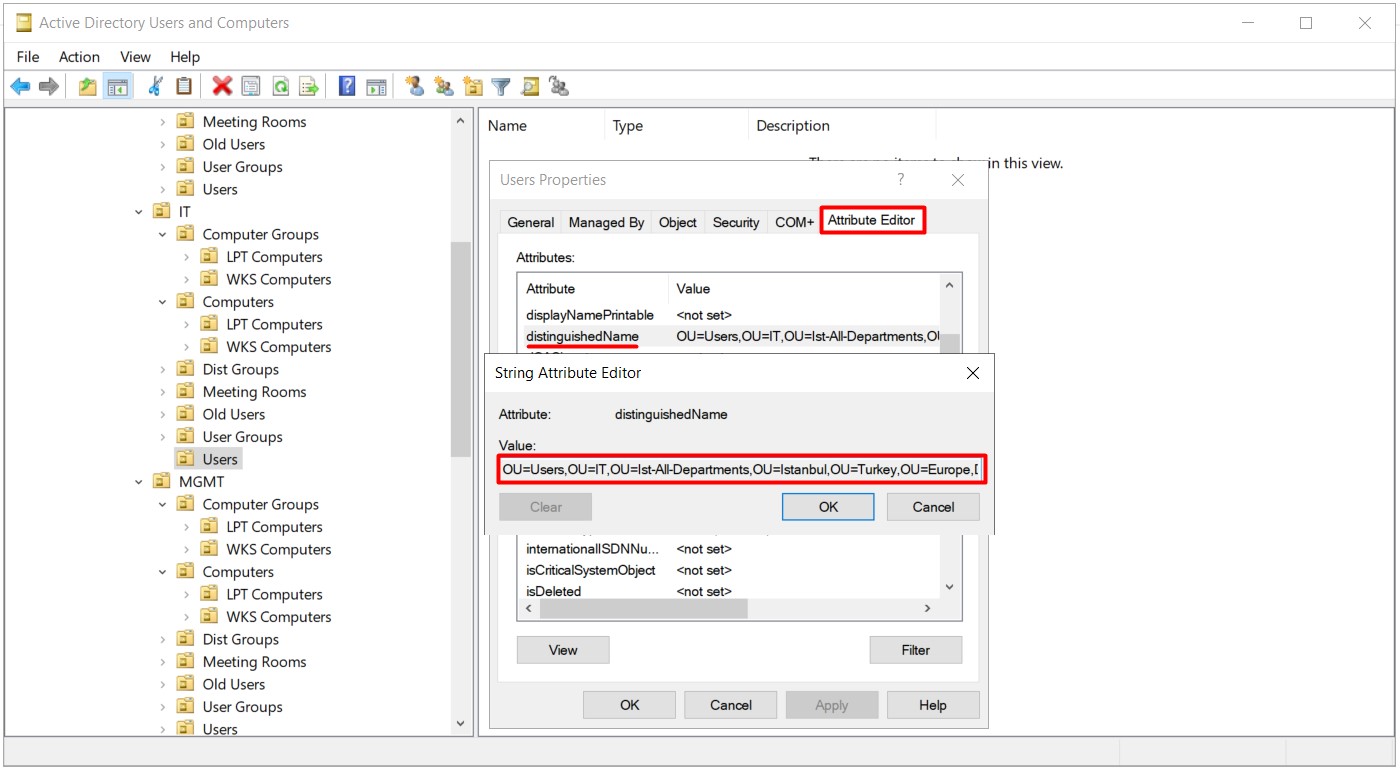
Task: Collapse Computer Groups under IT
Action: point(163,235)
